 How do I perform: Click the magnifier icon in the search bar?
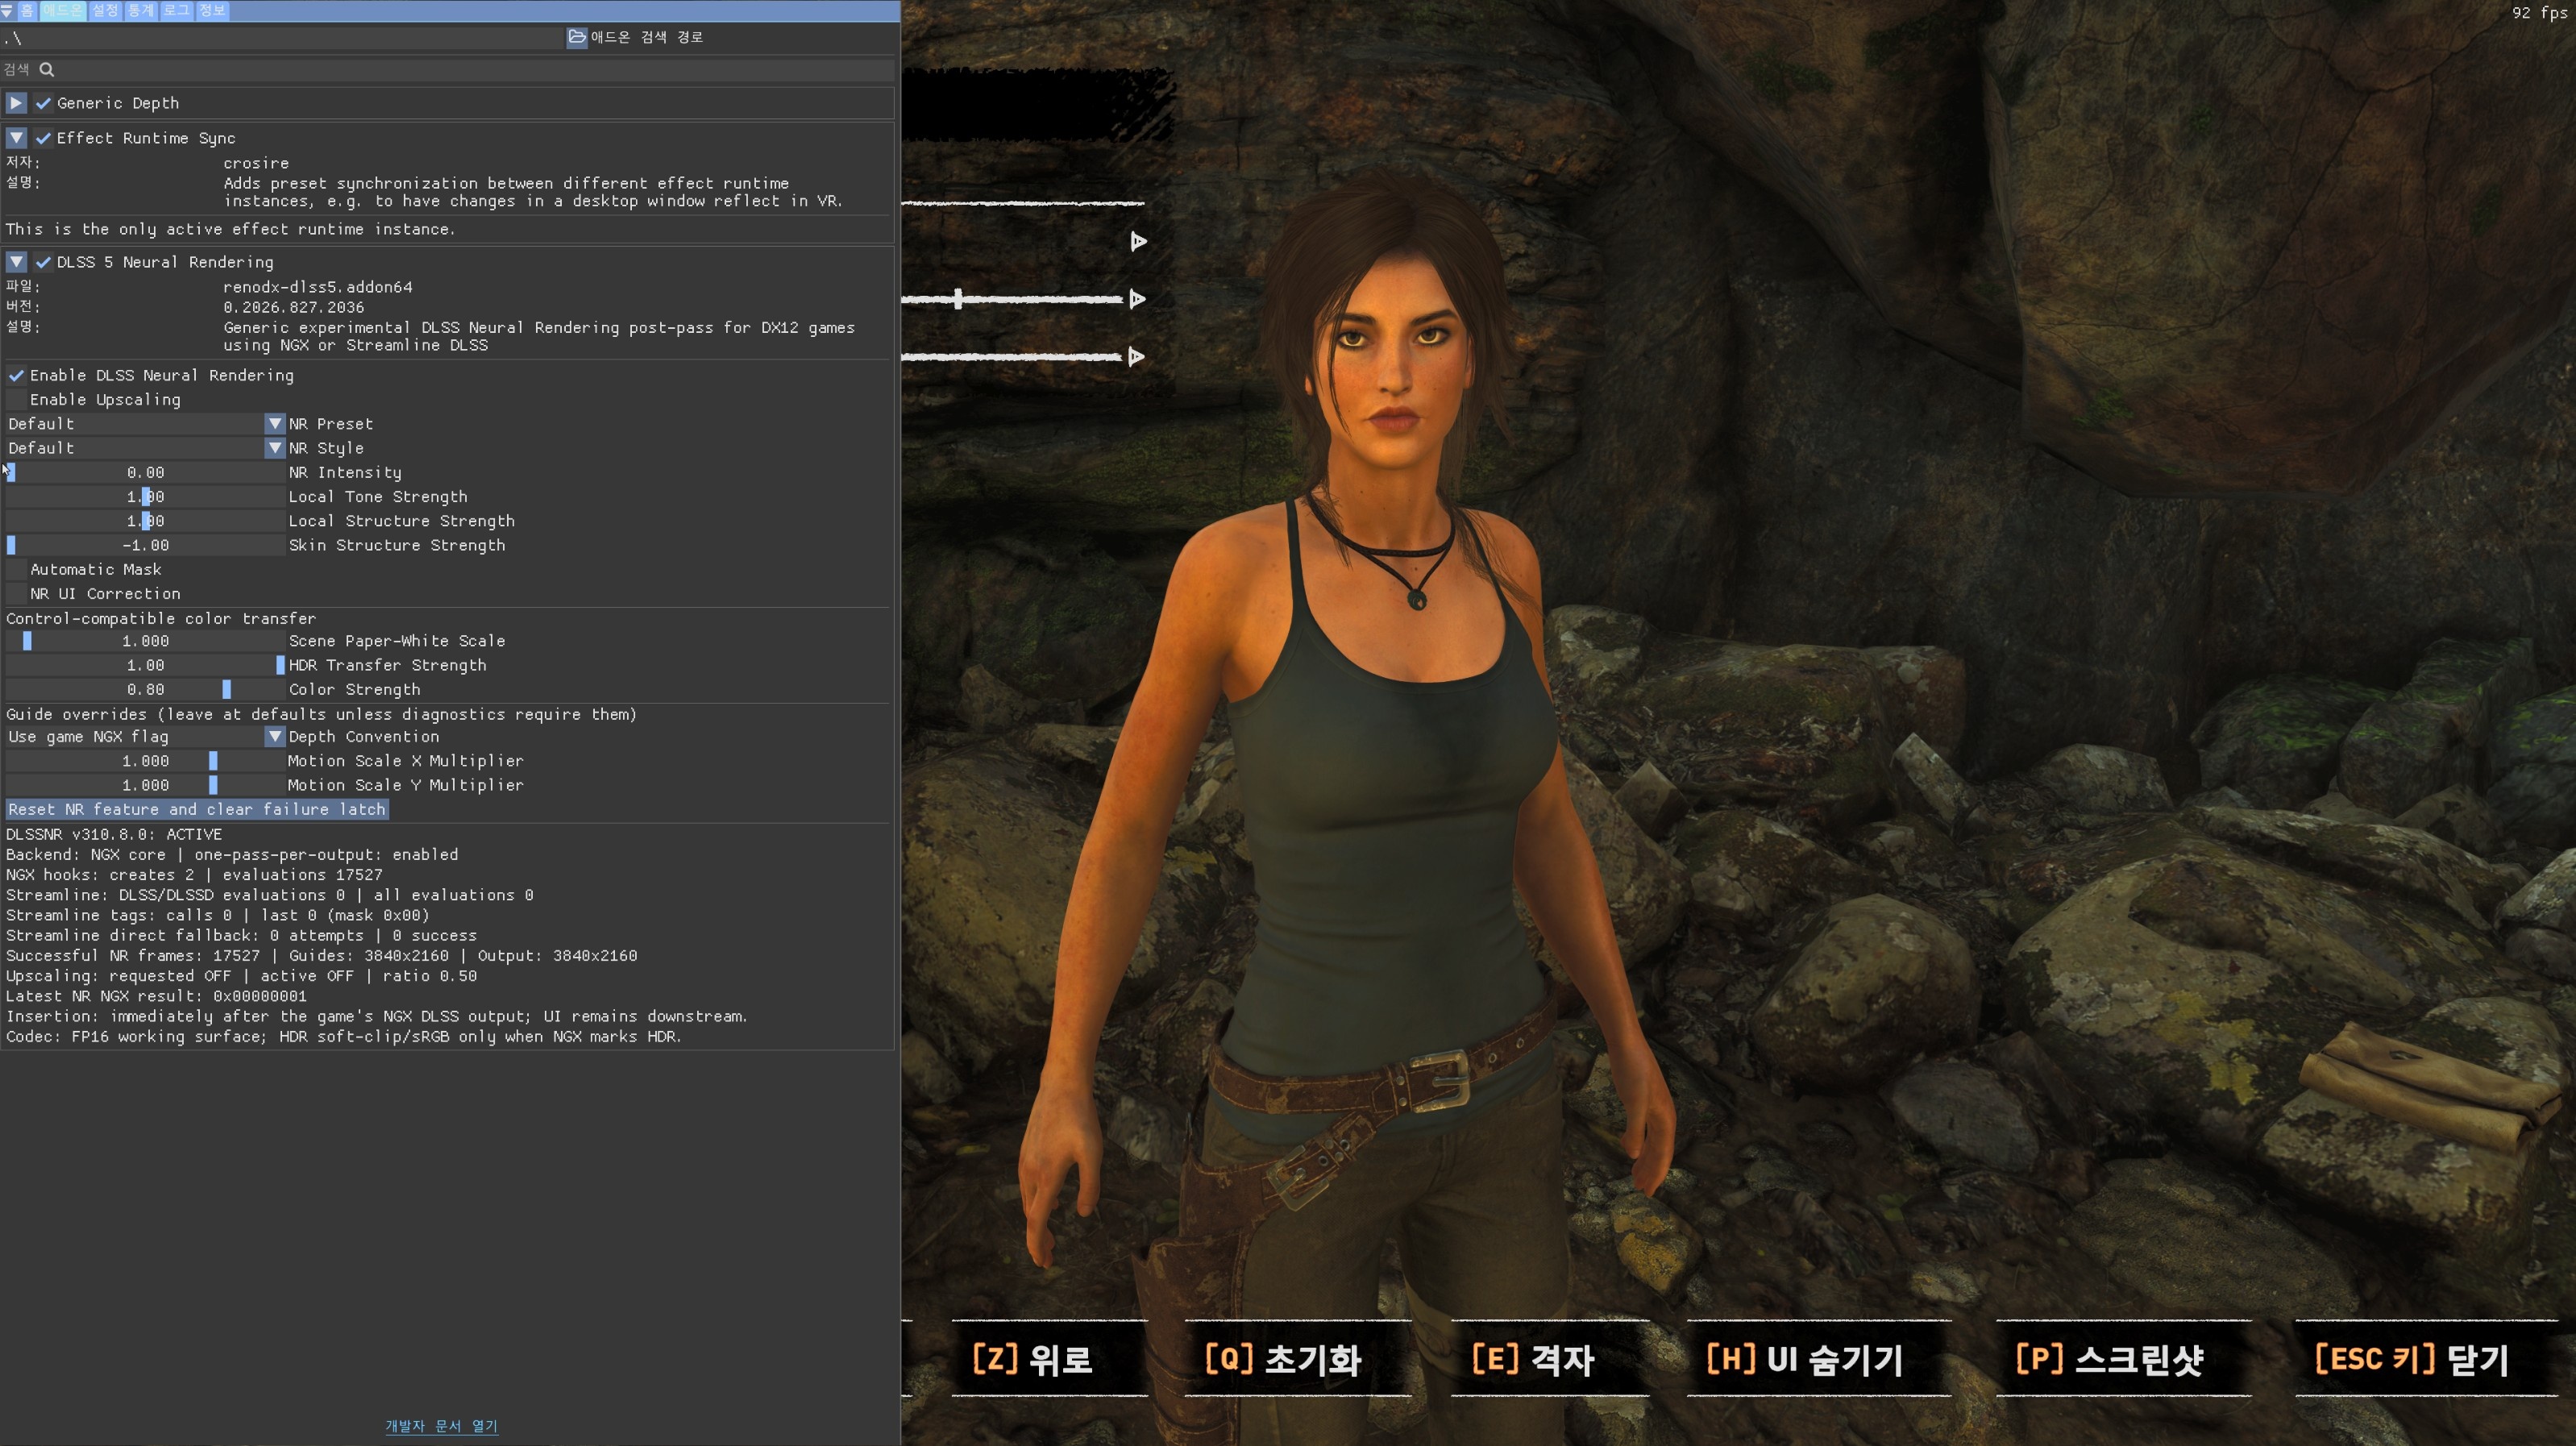click(47, 69)
